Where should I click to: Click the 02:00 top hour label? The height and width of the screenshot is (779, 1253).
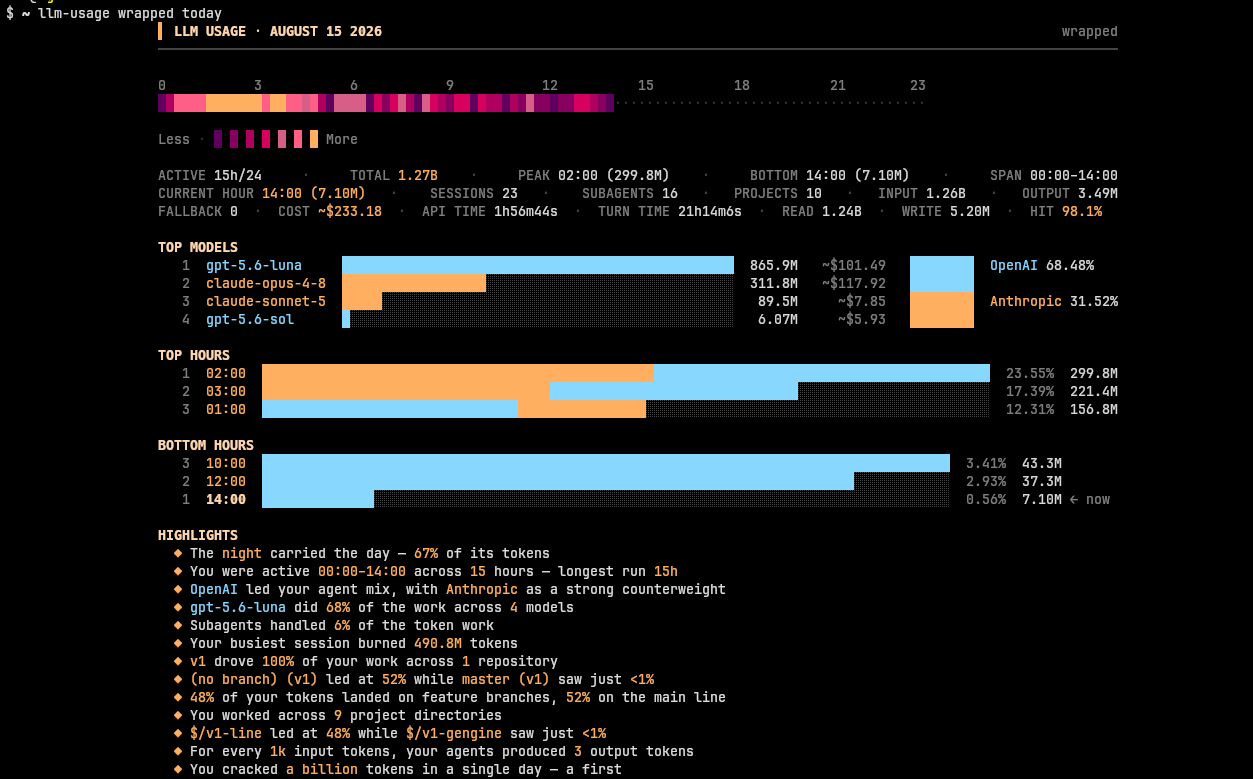(226, 373)
